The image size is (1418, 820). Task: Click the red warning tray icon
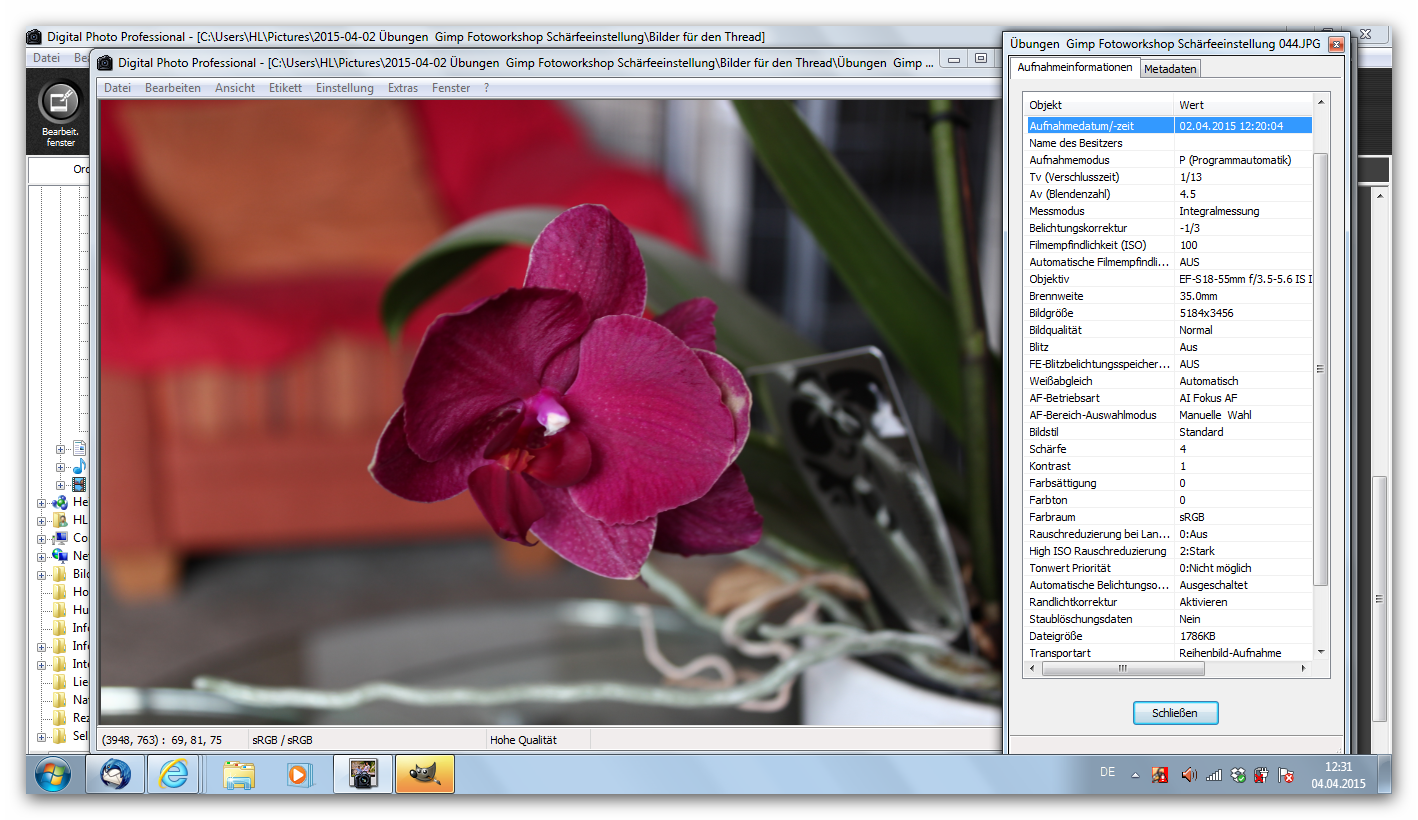tap(1161, 775)
